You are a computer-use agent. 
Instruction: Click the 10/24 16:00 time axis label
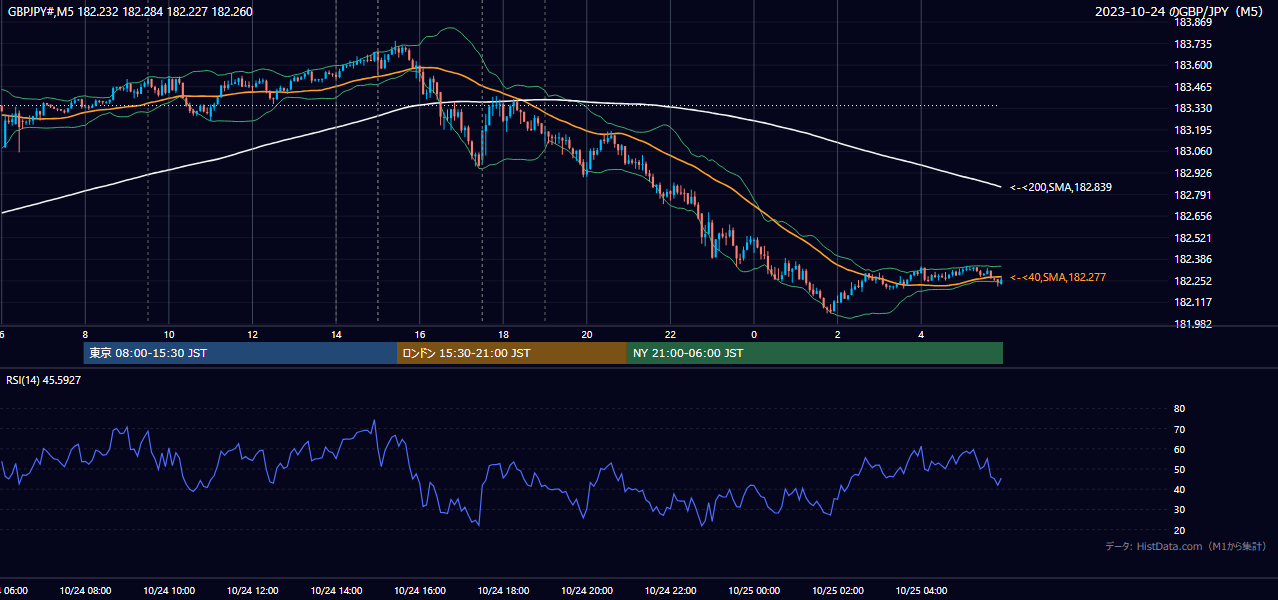pos(420,591)
